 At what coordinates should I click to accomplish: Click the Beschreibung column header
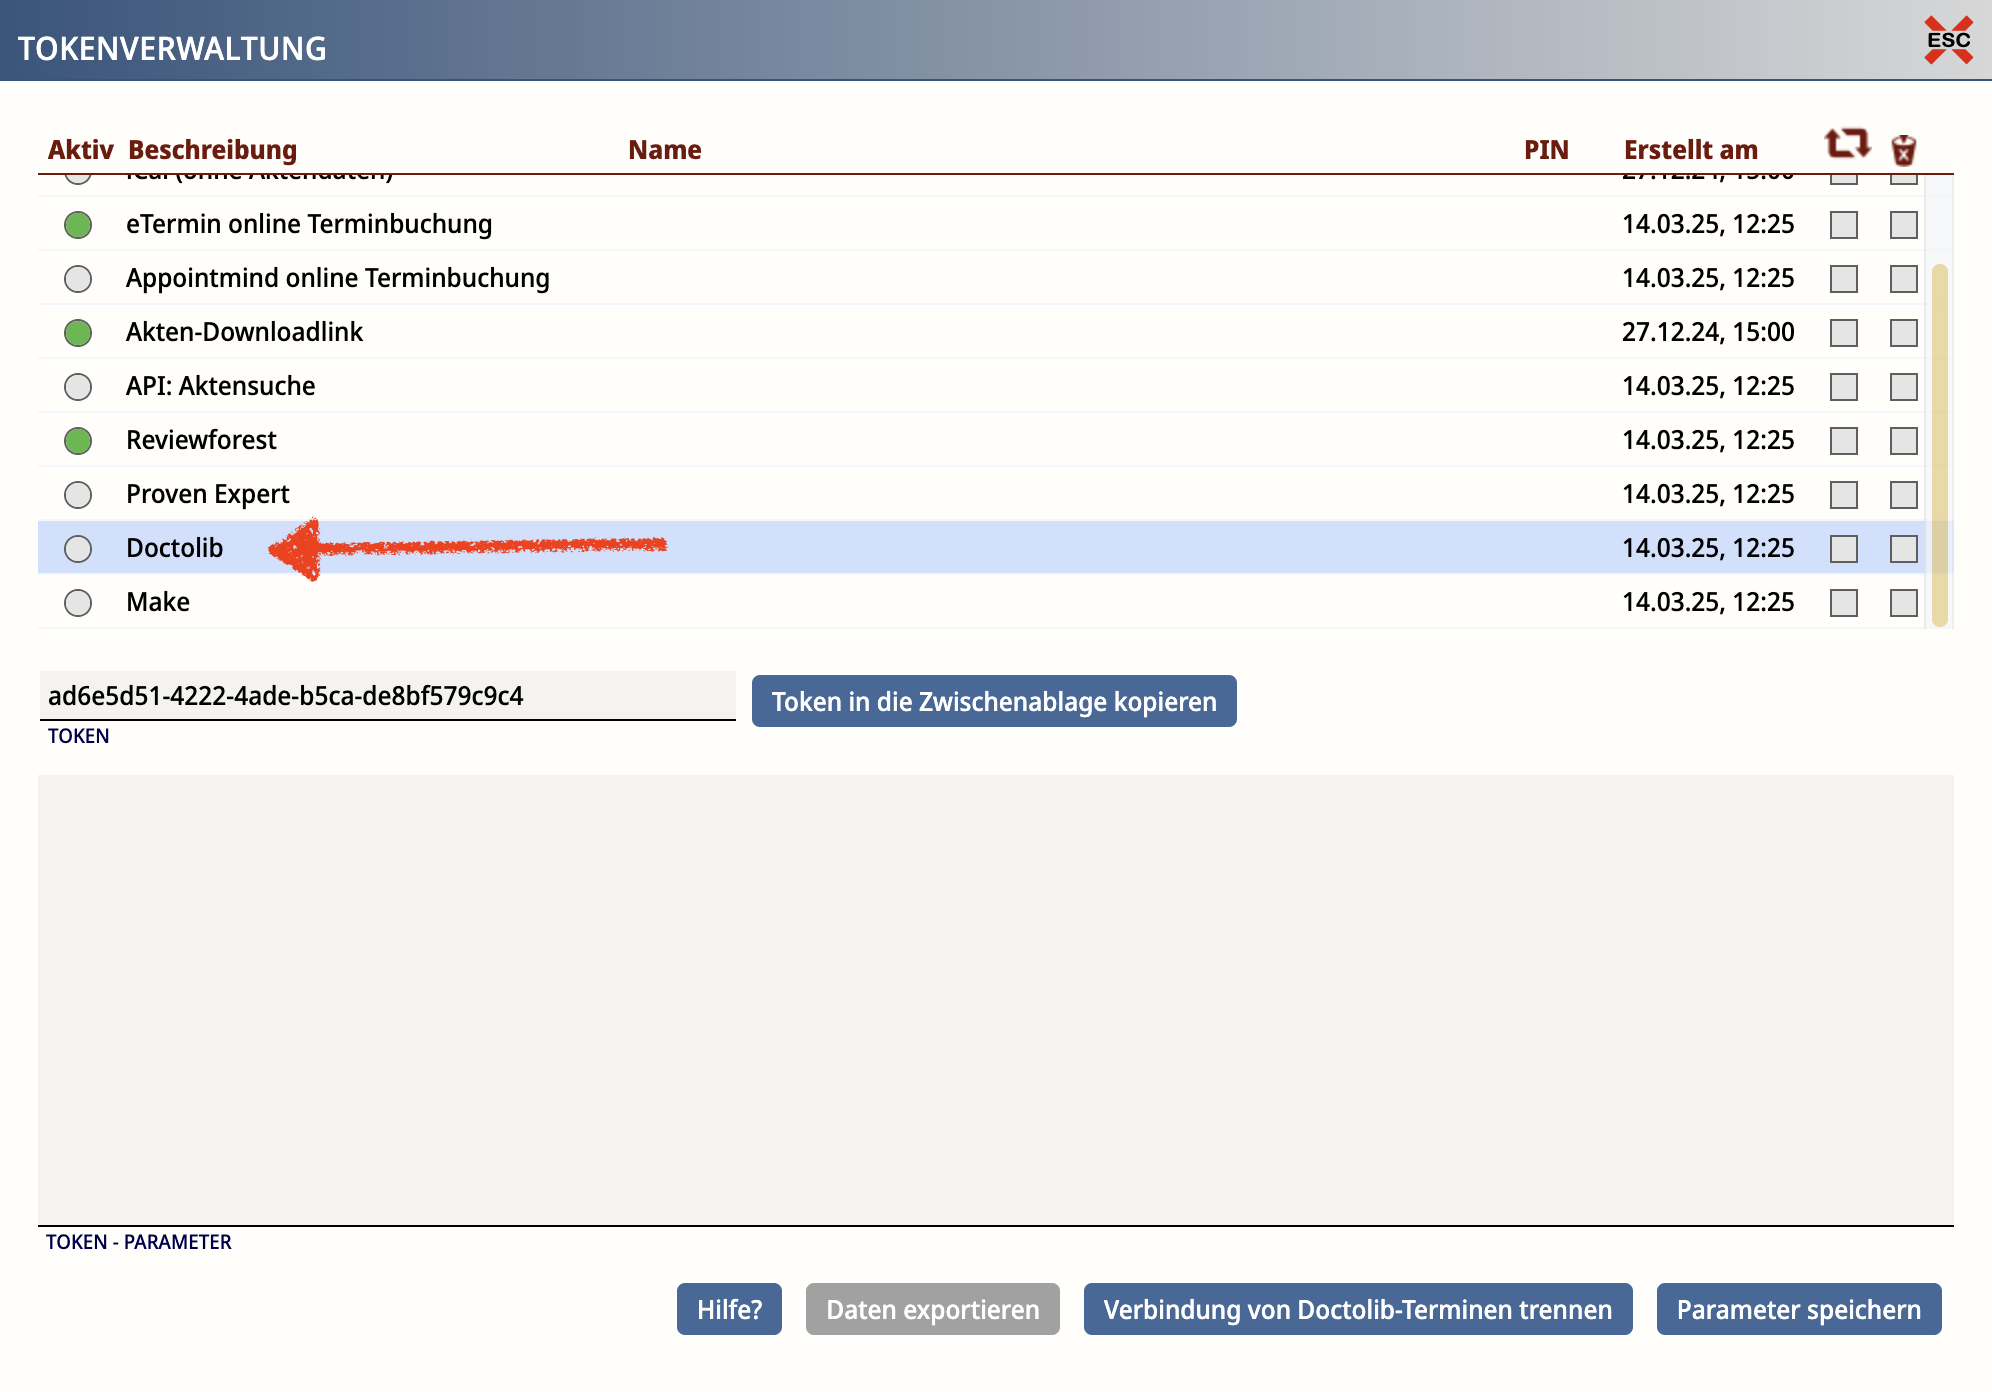[213, 150]
